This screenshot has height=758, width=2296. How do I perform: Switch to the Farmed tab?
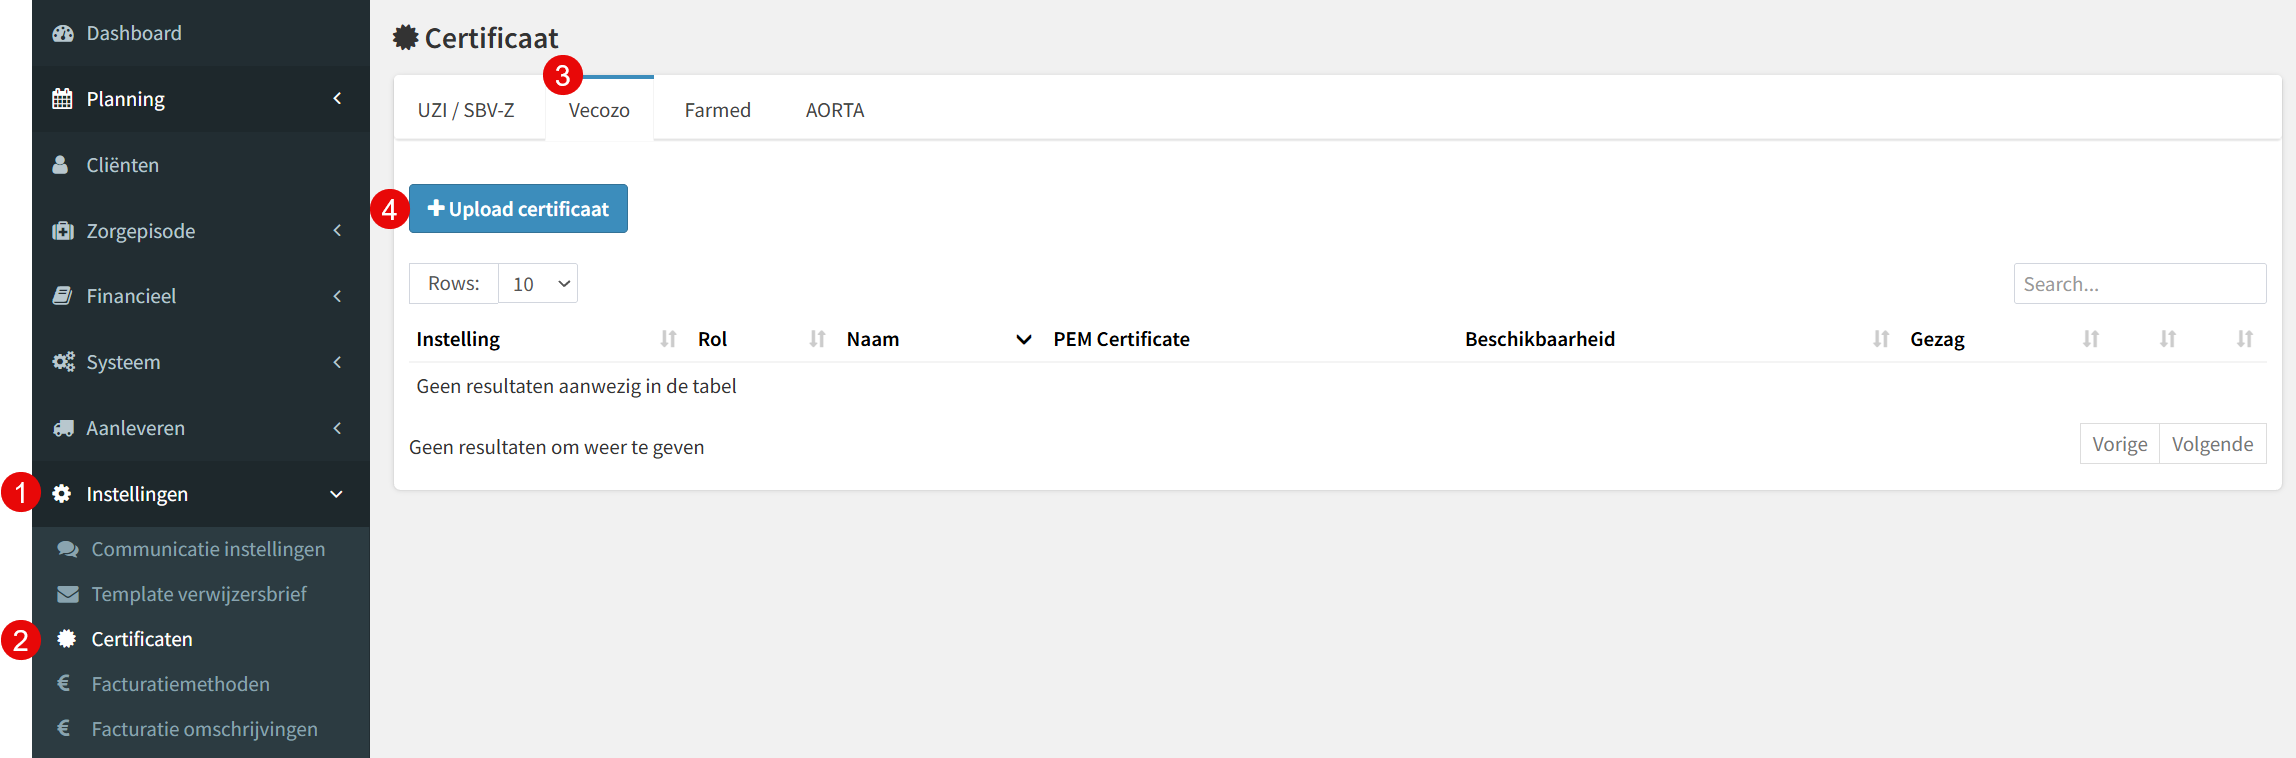[x=717, y=110]
